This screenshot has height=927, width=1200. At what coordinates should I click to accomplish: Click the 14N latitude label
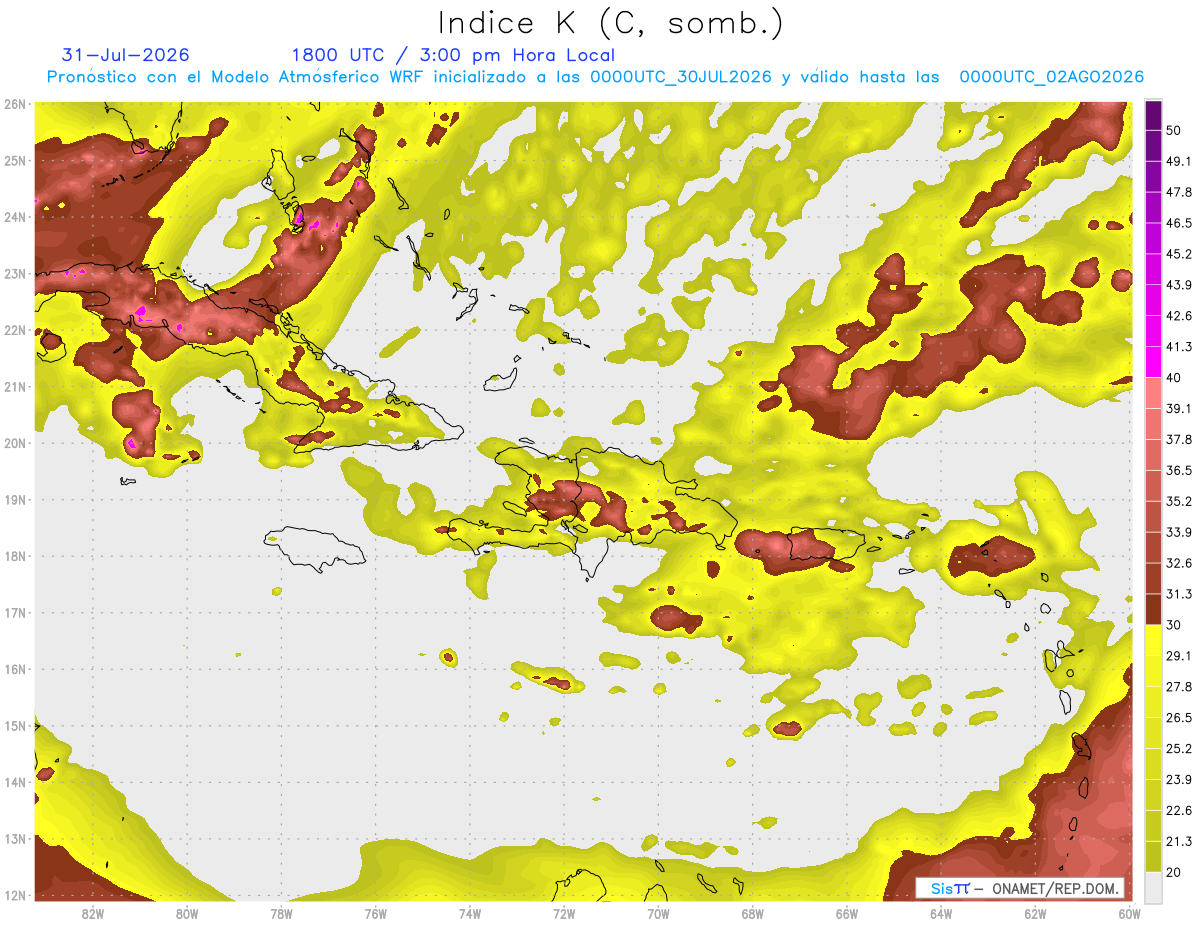pos(14,782)
